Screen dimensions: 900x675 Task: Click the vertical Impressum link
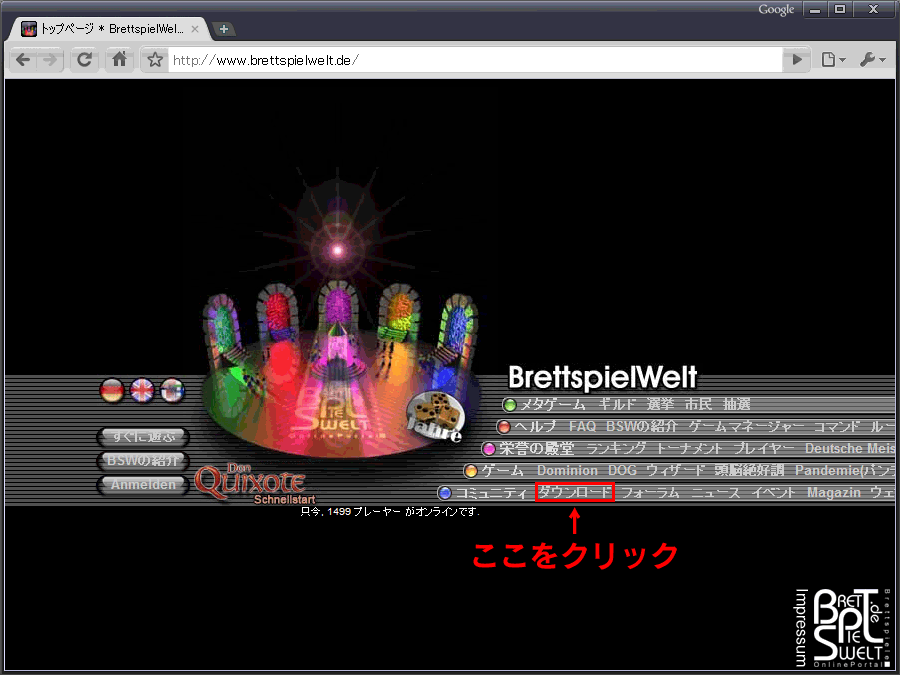point(801,627)
